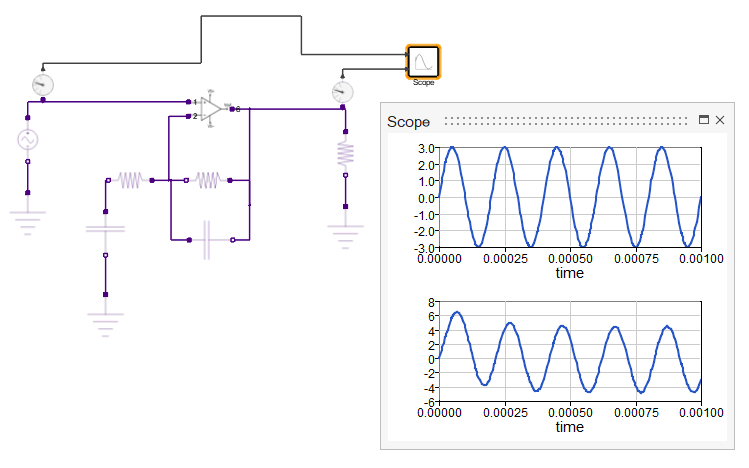Select the op-amp component
The height and width of the screenshot is (468, 749).
(210, 108)
